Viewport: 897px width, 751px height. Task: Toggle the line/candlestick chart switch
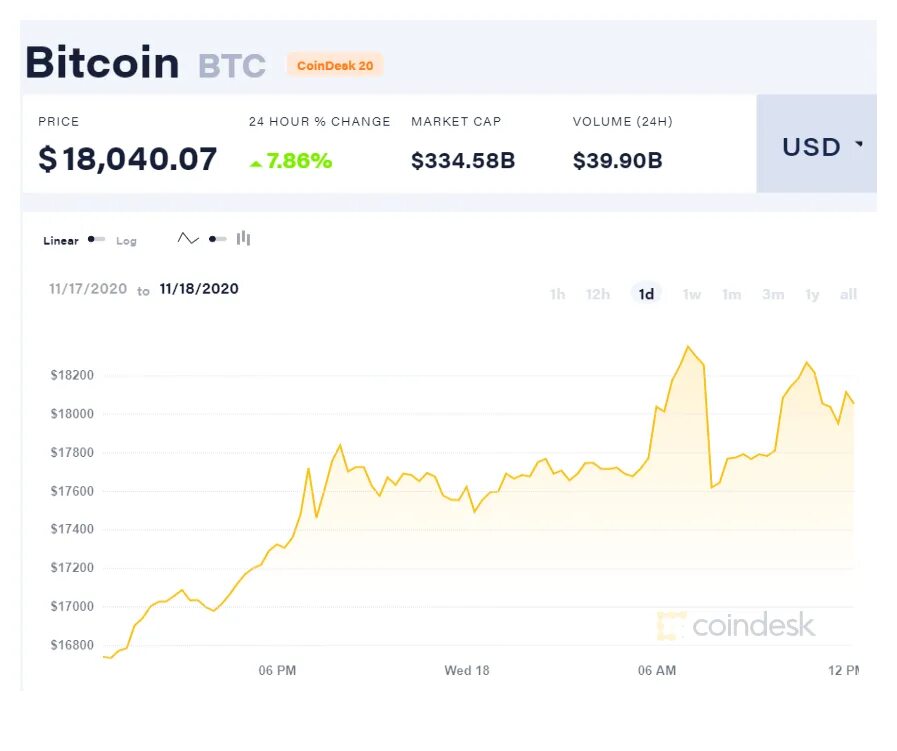[217, 239]
